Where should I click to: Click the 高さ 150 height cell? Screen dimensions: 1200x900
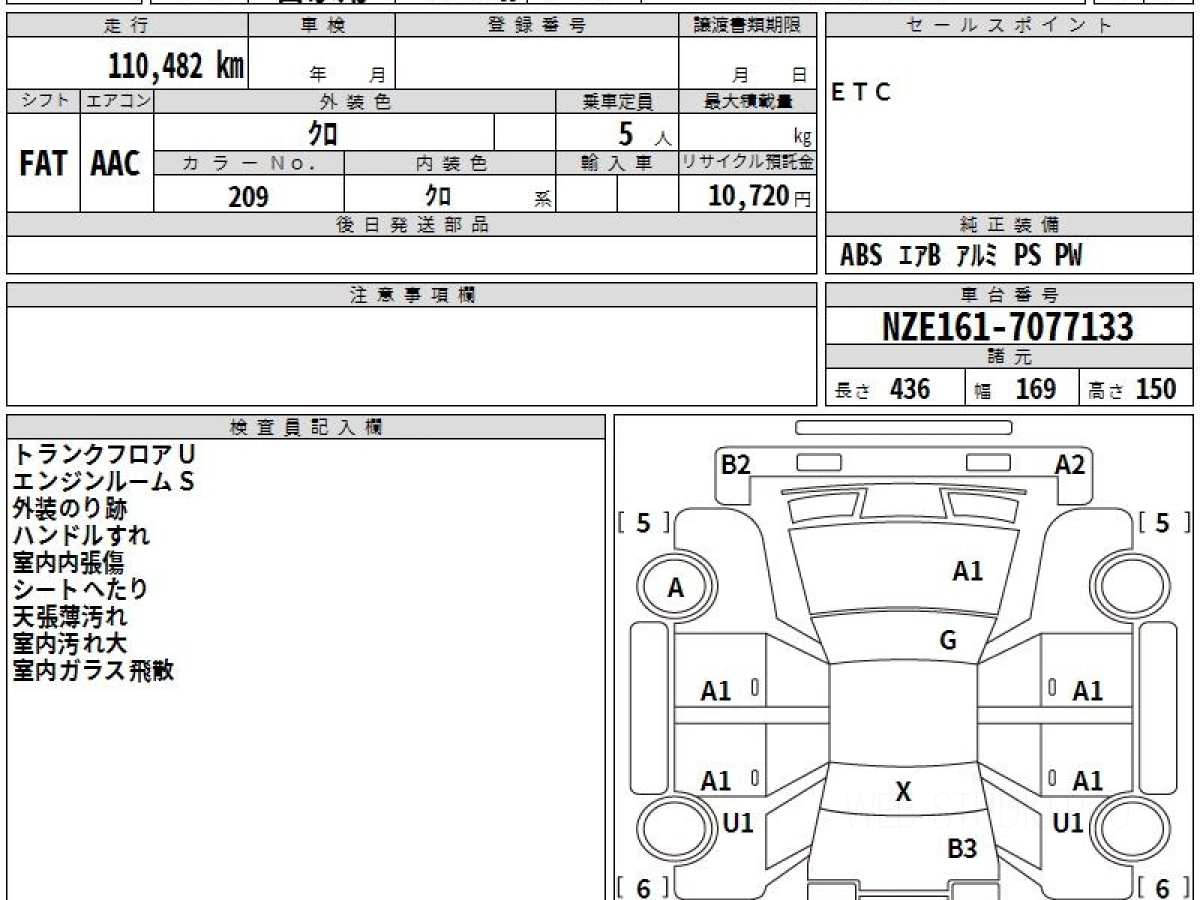[1136, 389]
